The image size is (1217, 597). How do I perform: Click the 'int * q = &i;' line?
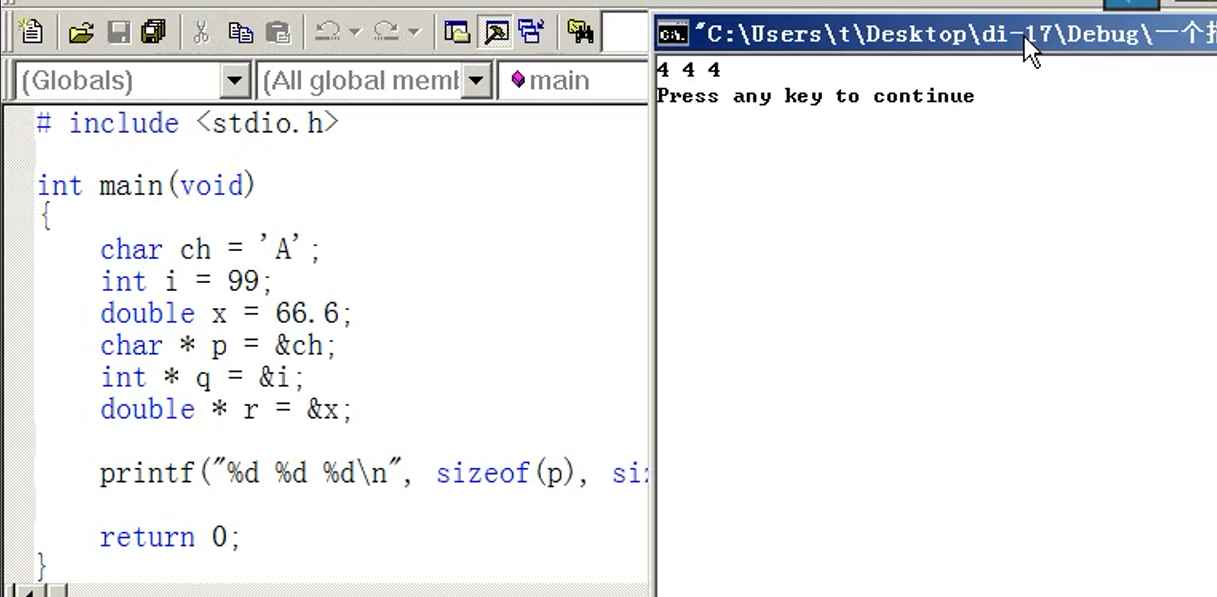tap(202, 377)
